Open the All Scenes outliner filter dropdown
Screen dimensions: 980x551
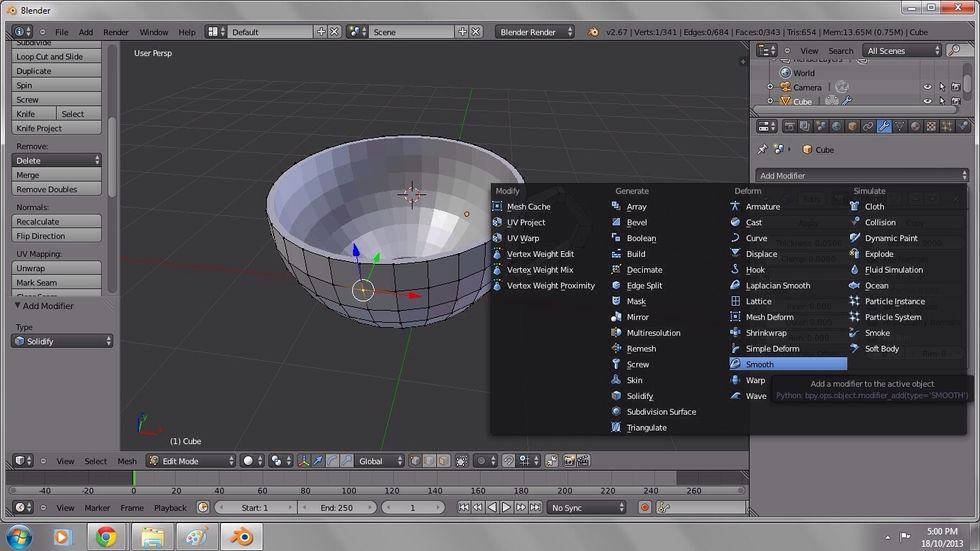point(902,51)
